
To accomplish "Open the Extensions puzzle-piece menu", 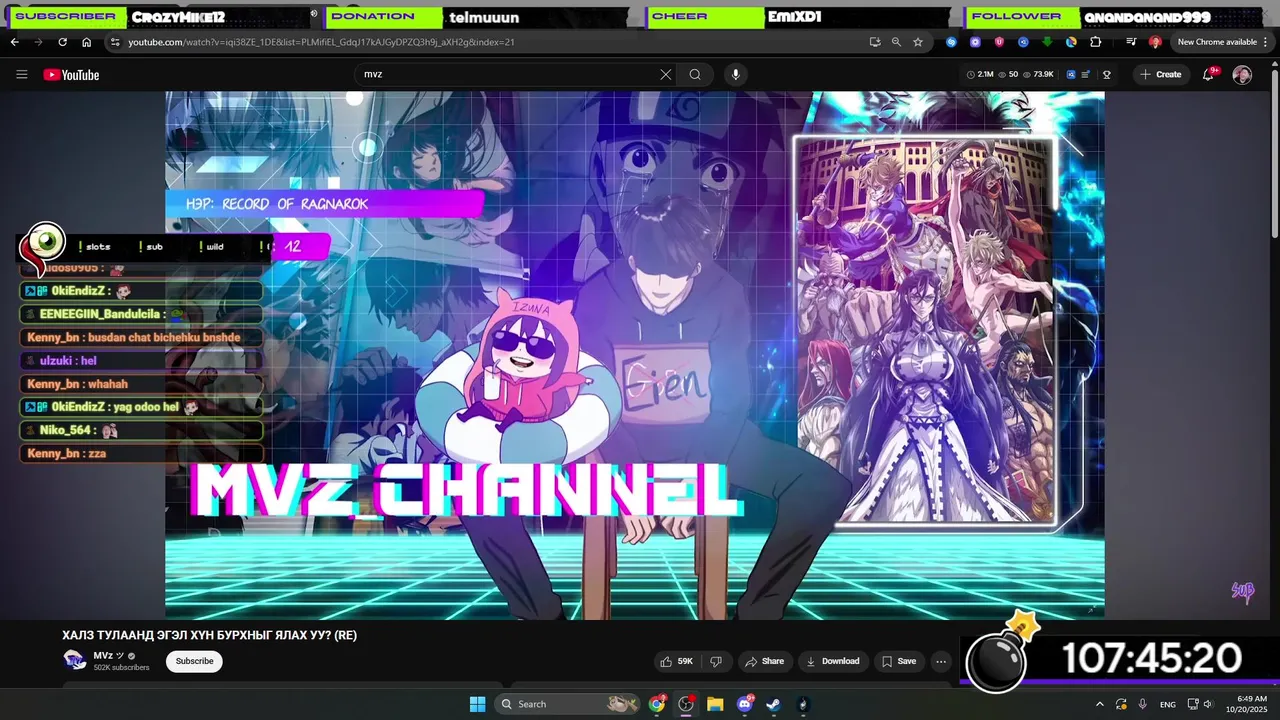I will [x=1095, y=42].
